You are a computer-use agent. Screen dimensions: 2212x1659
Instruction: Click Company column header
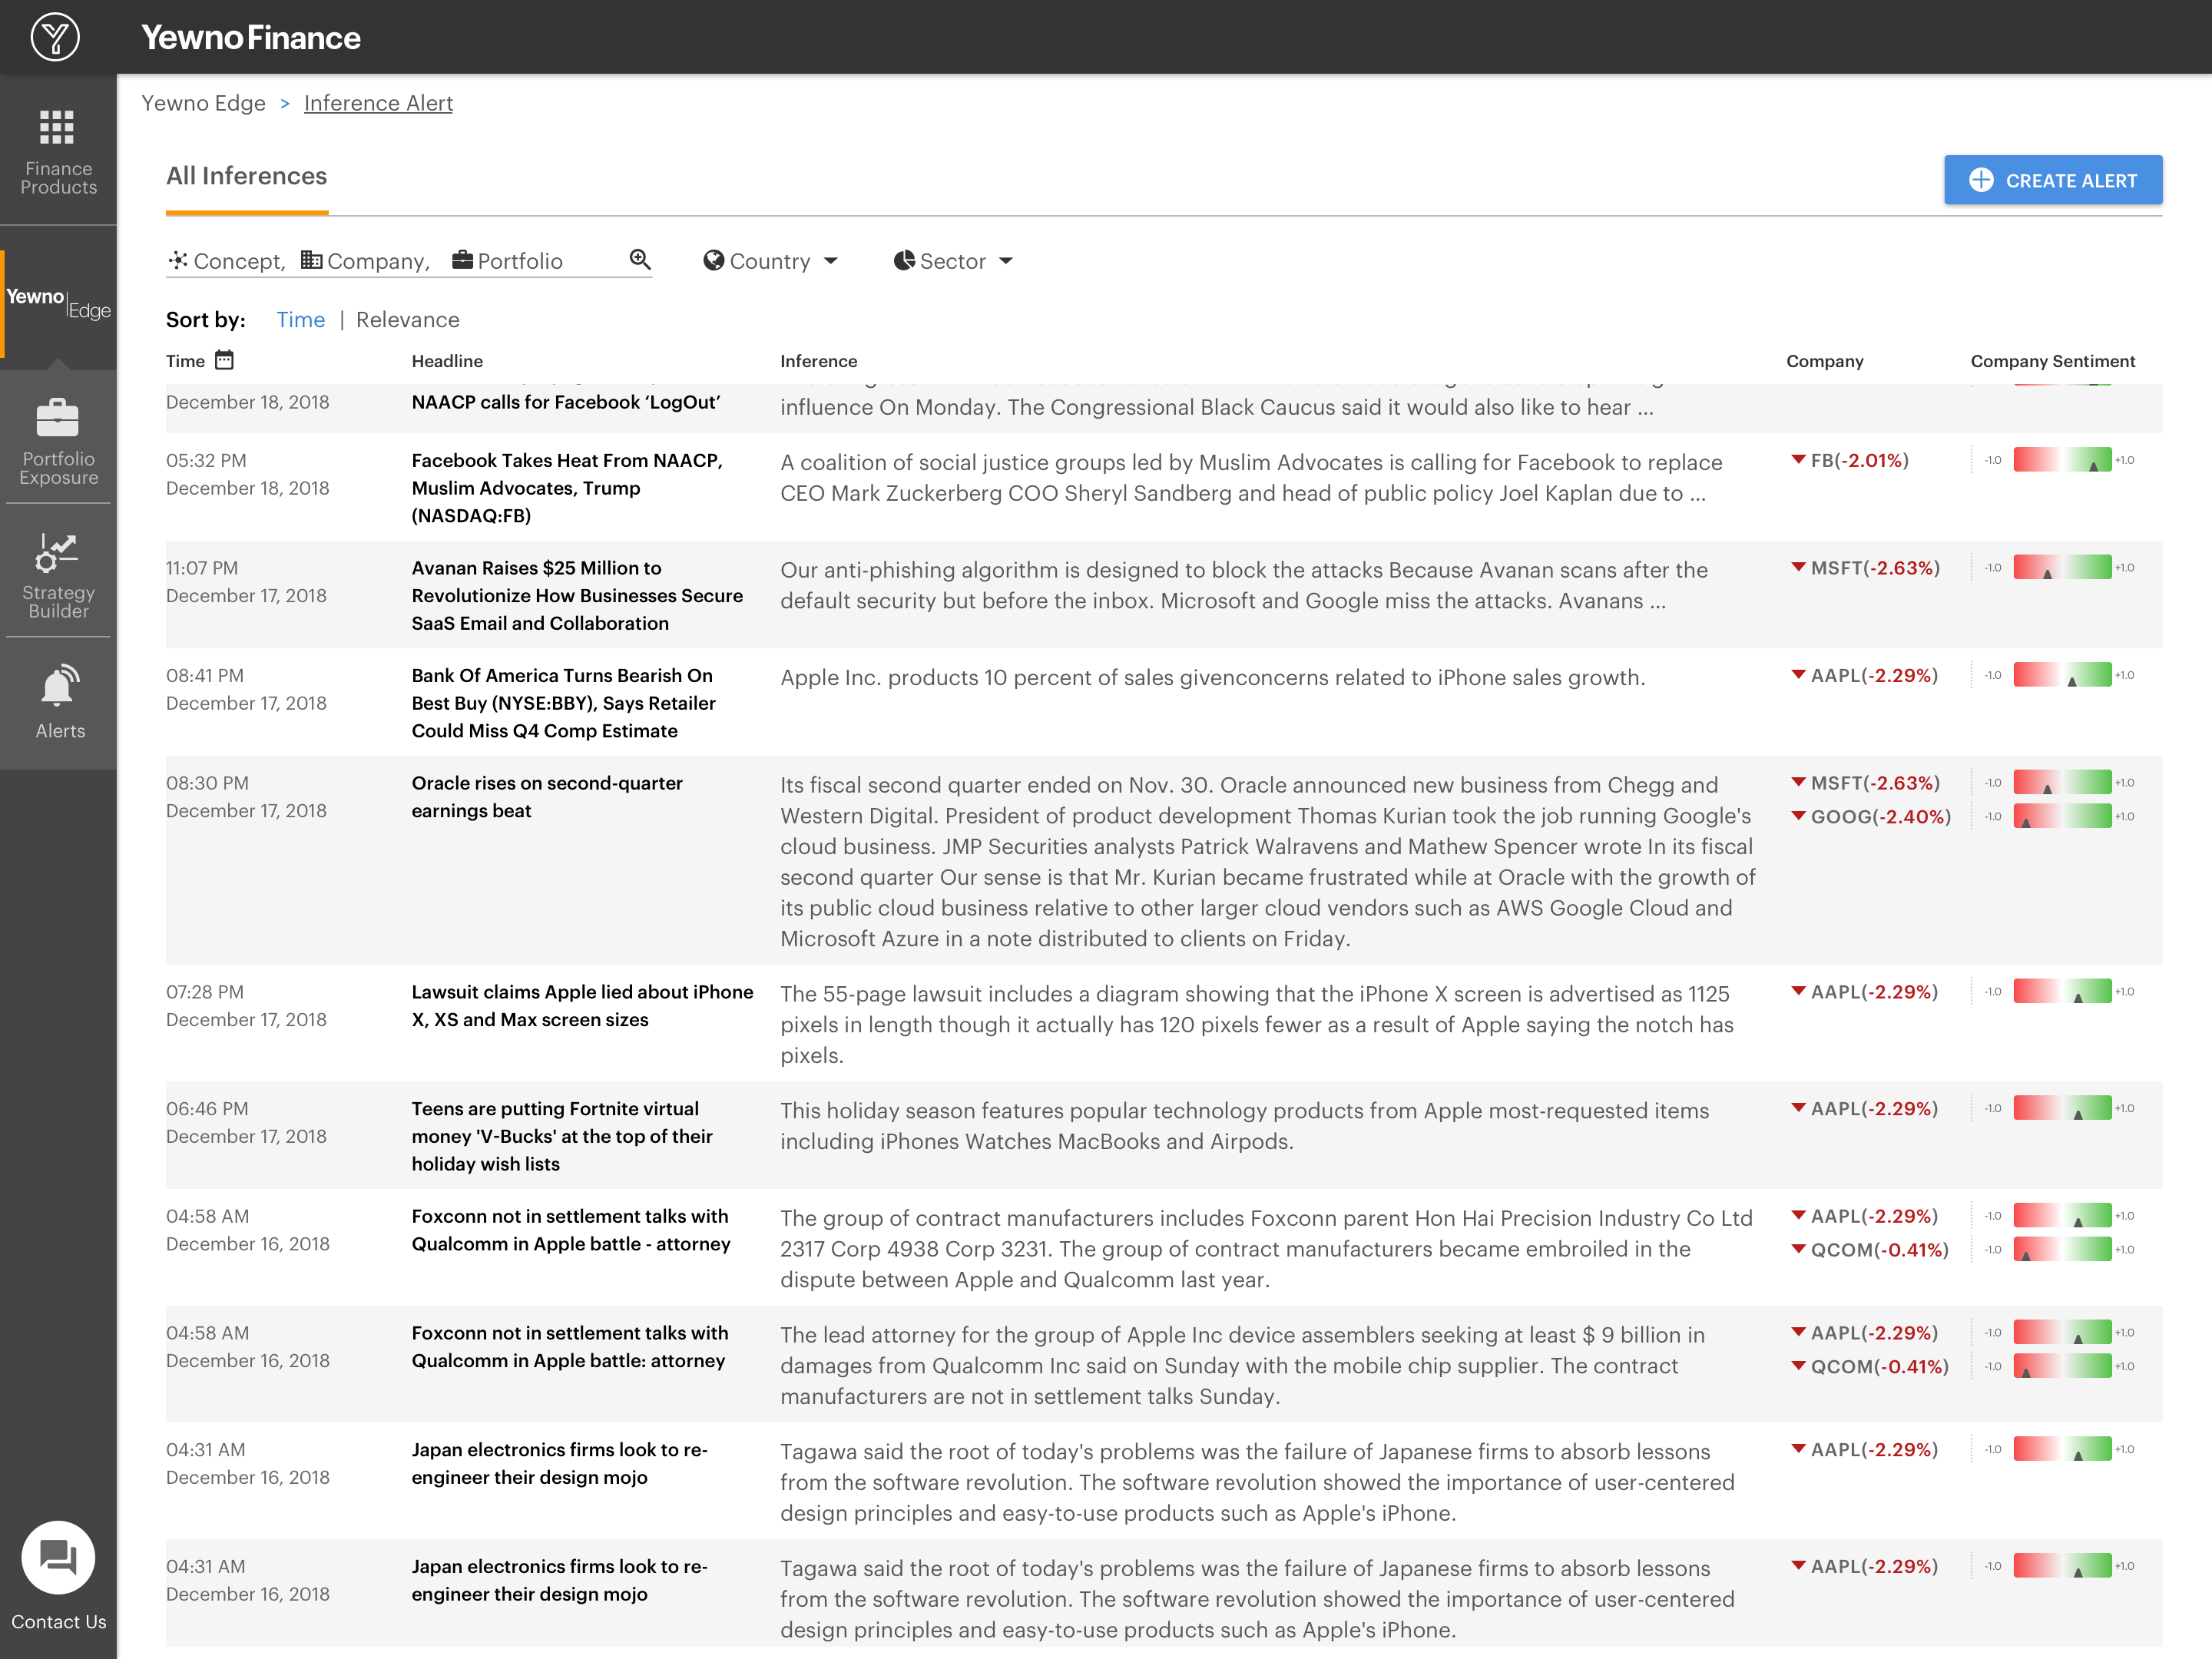coord(1825,361)
